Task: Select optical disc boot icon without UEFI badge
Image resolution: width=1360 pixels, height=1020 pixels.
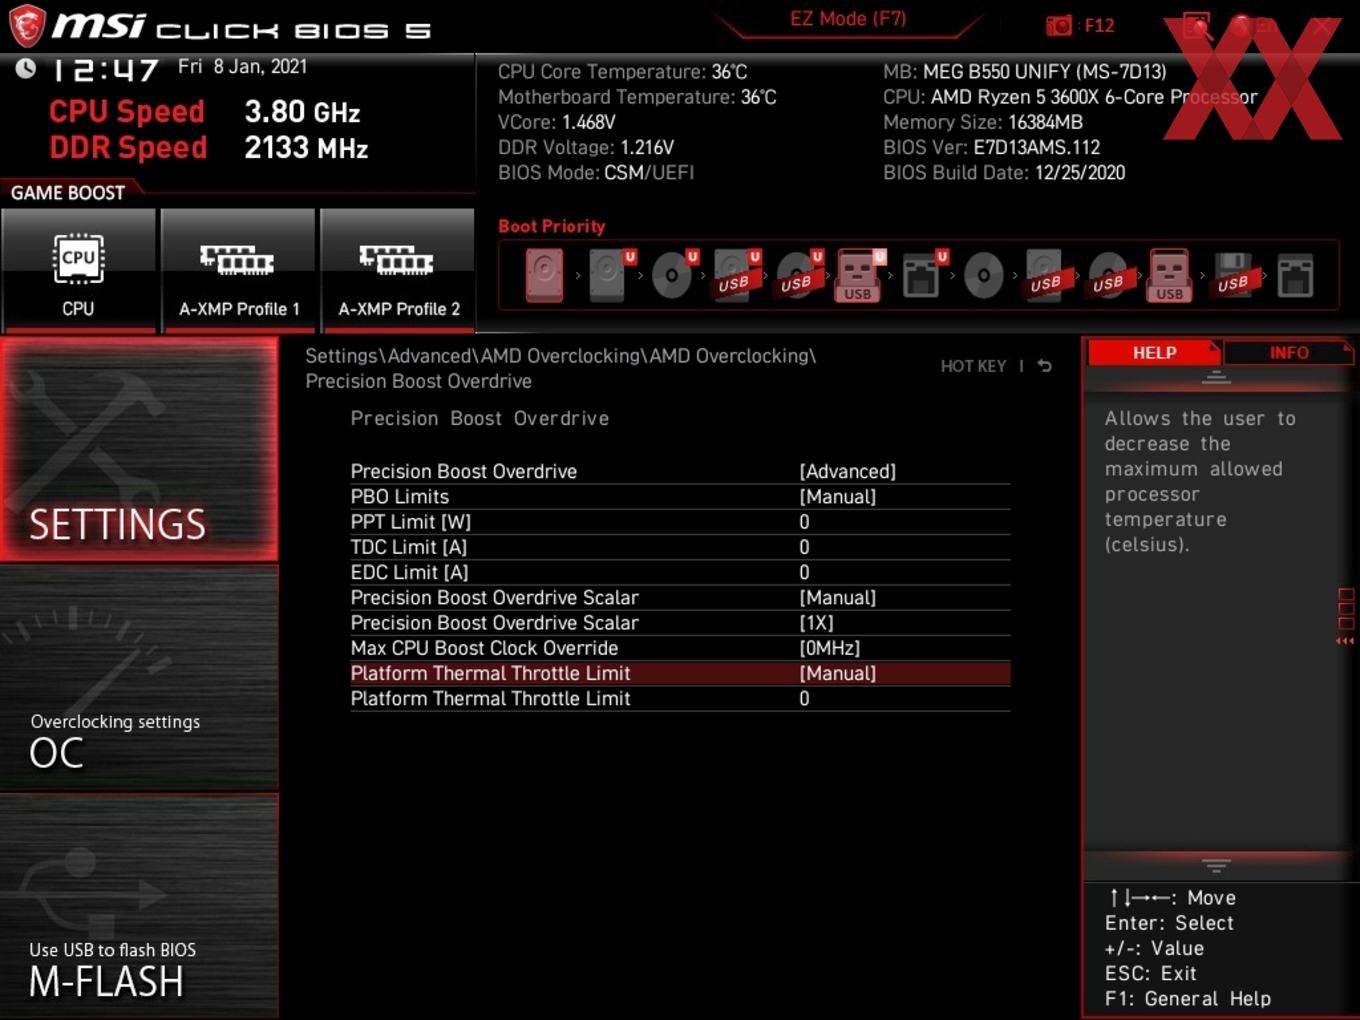Action: coord(984,275)
